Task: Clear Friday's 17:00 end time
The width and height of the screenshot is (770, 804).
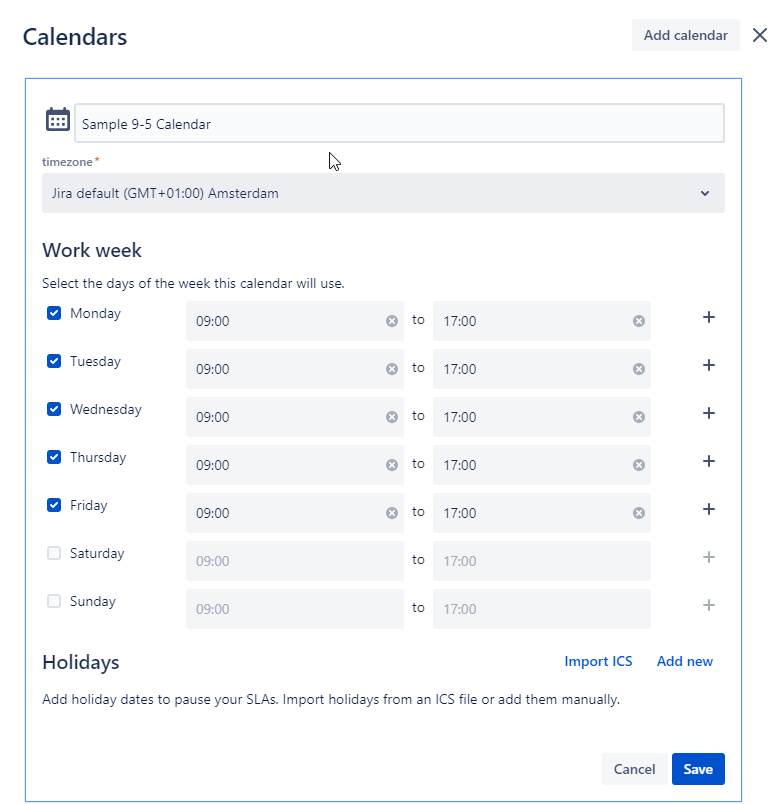Action: (638, 513)
